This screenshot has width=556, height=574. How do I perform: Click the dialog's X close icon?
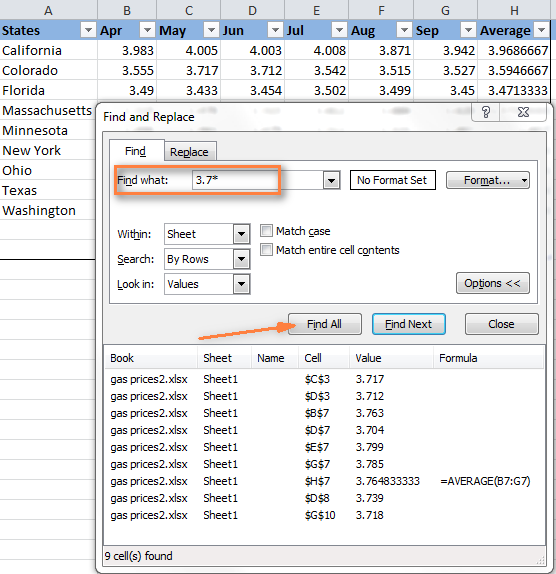(x=523, y=112)
